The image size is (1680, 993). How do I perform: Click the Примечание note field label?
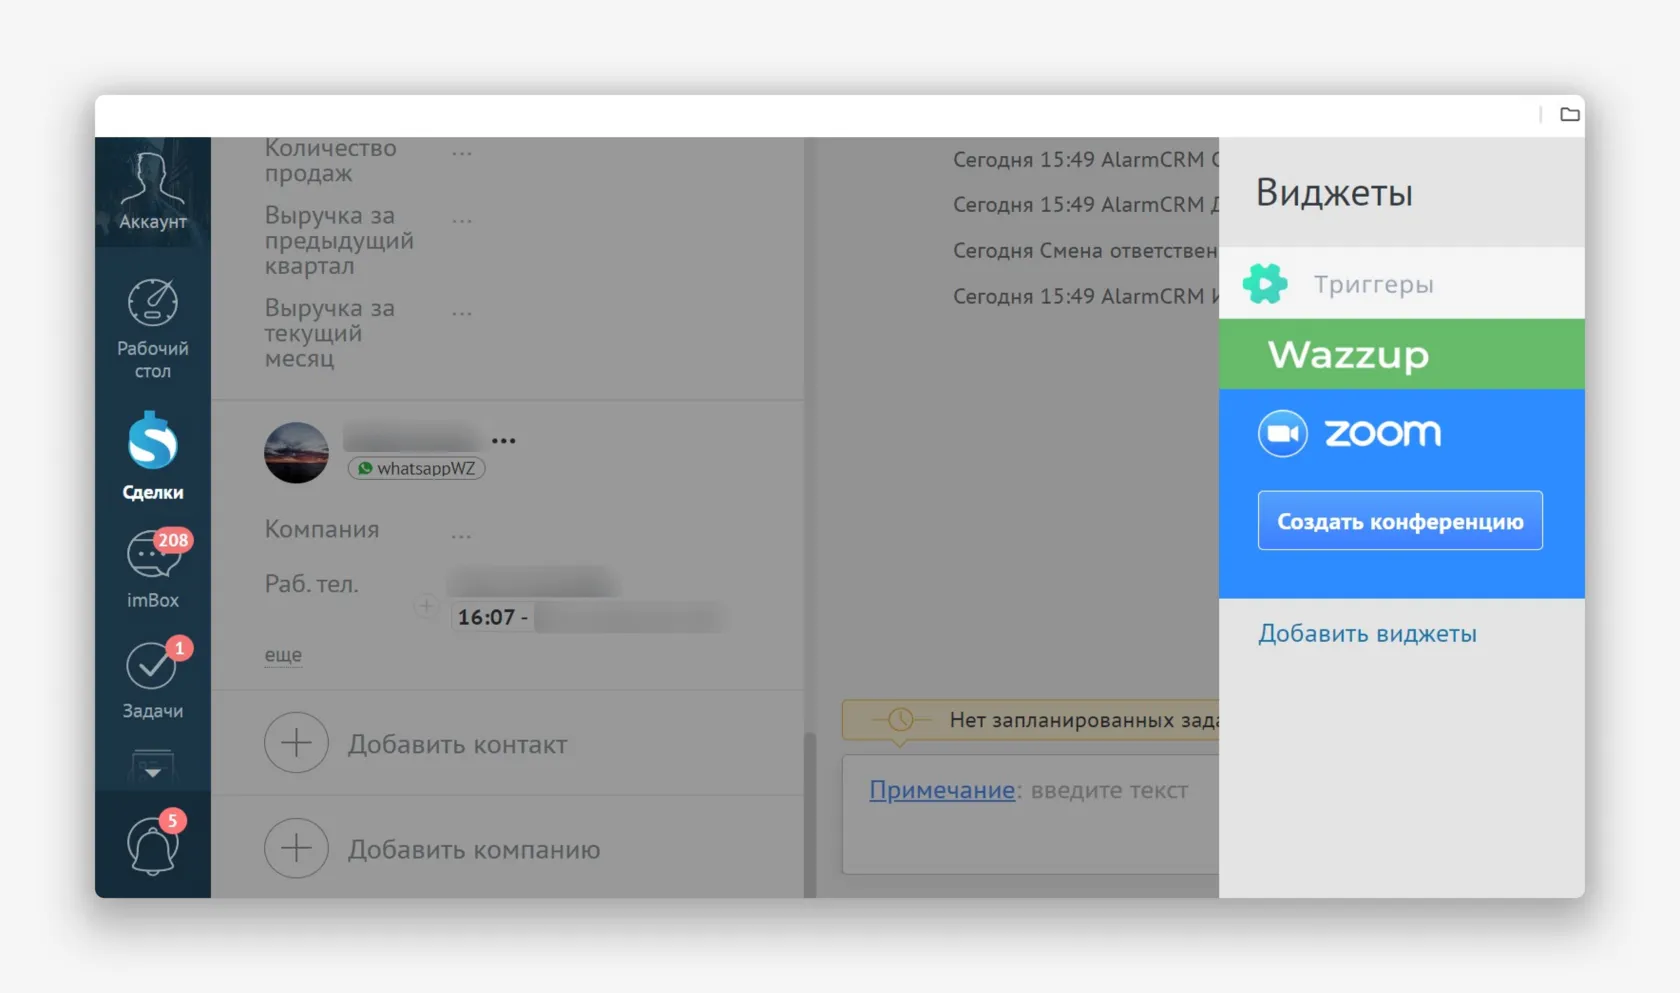[941, 790]
